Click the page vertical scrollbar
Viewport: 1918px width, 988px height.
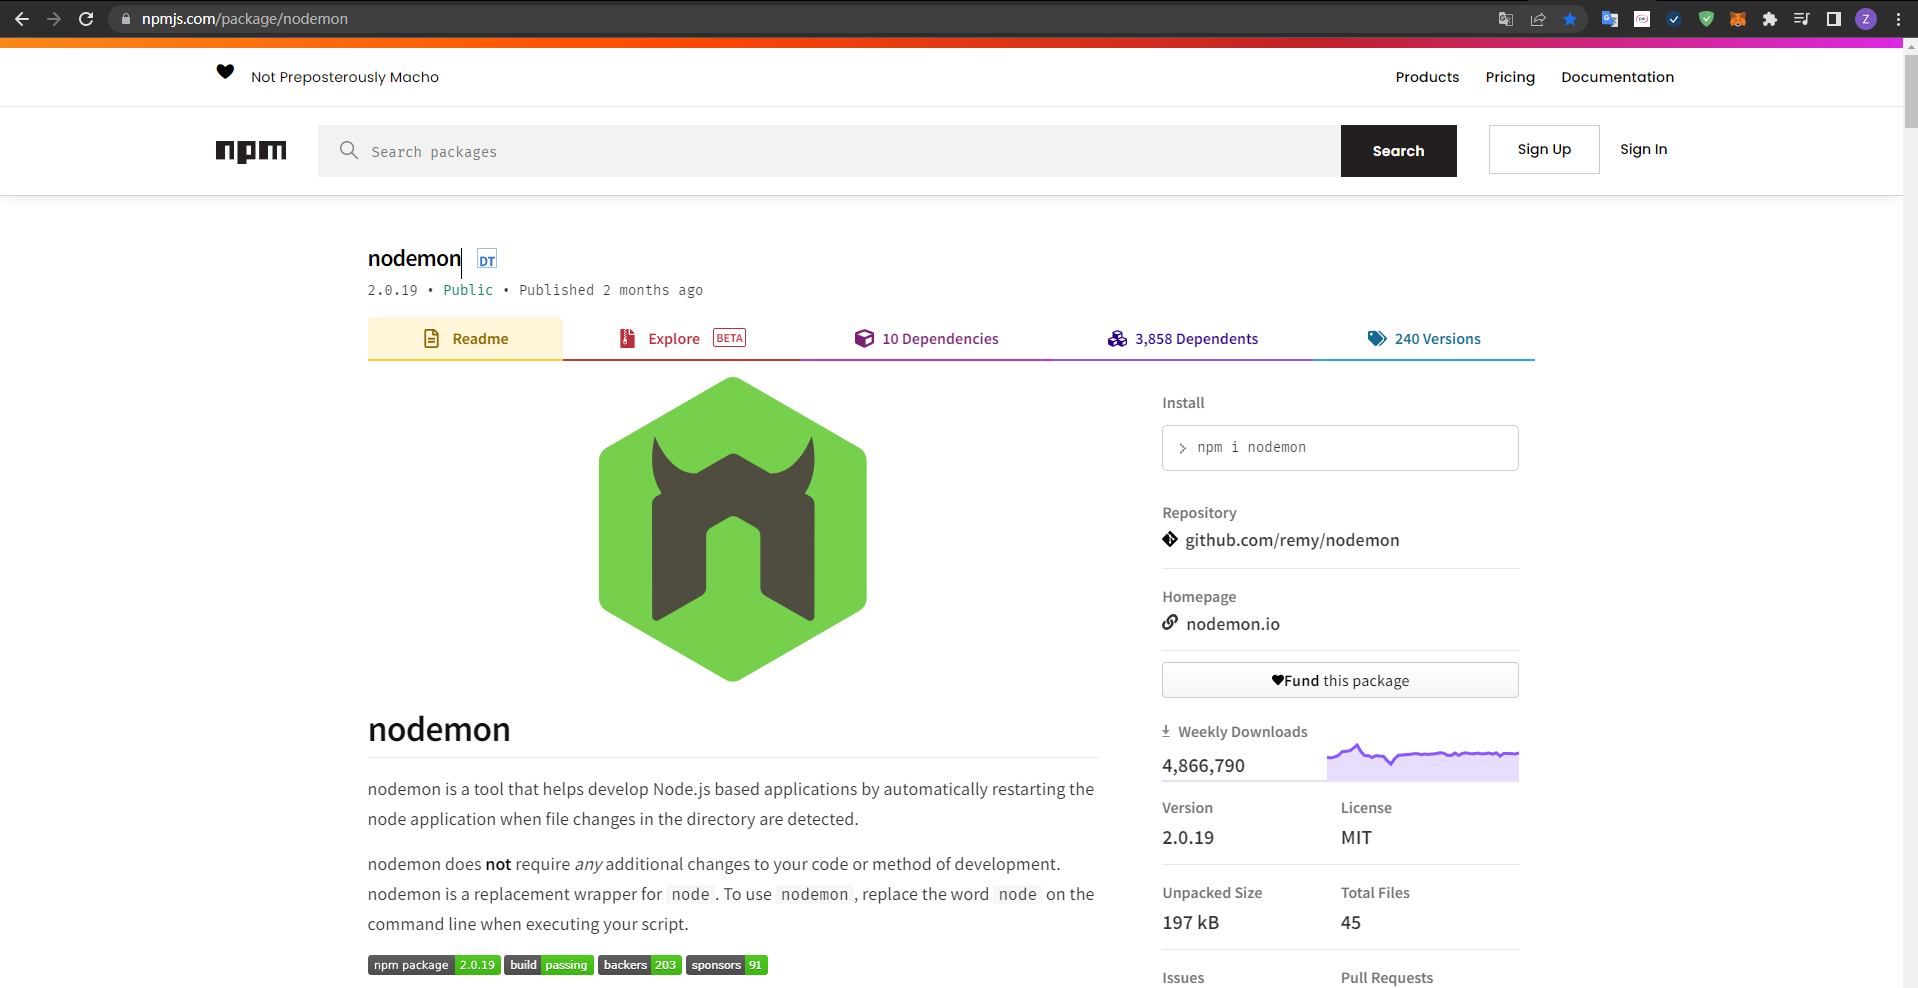1910,92
